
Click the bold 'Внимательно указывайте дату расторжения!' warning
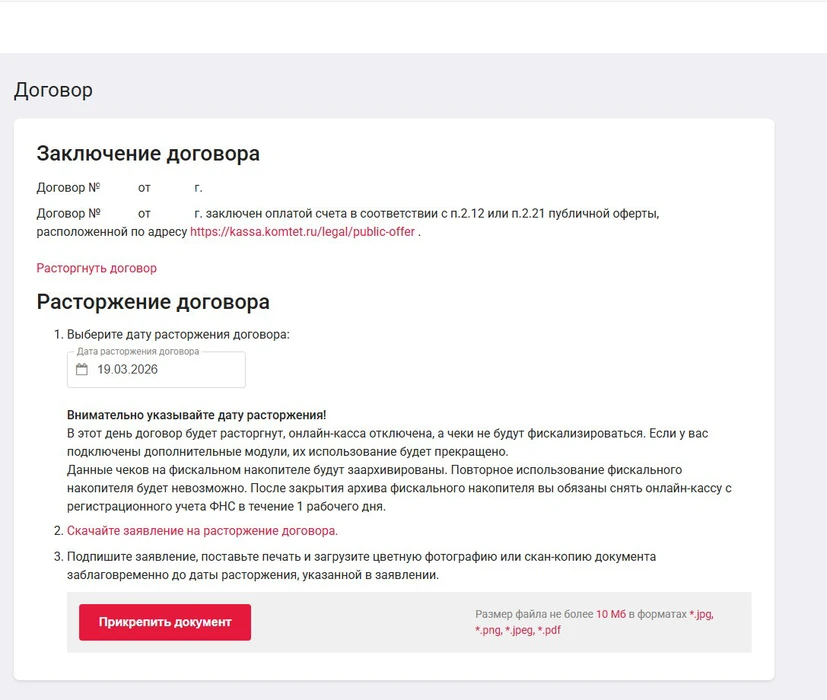point(196,415)
